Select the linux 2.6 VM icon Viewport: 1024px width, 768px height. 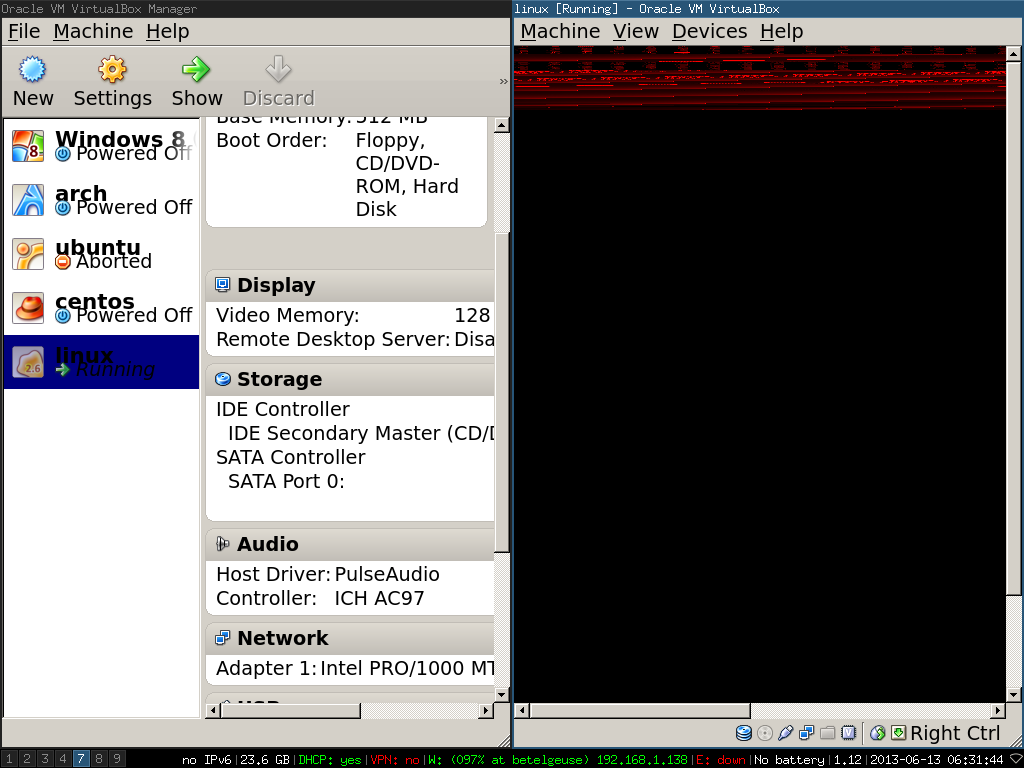pyautogui.click(x=28, y=362)
